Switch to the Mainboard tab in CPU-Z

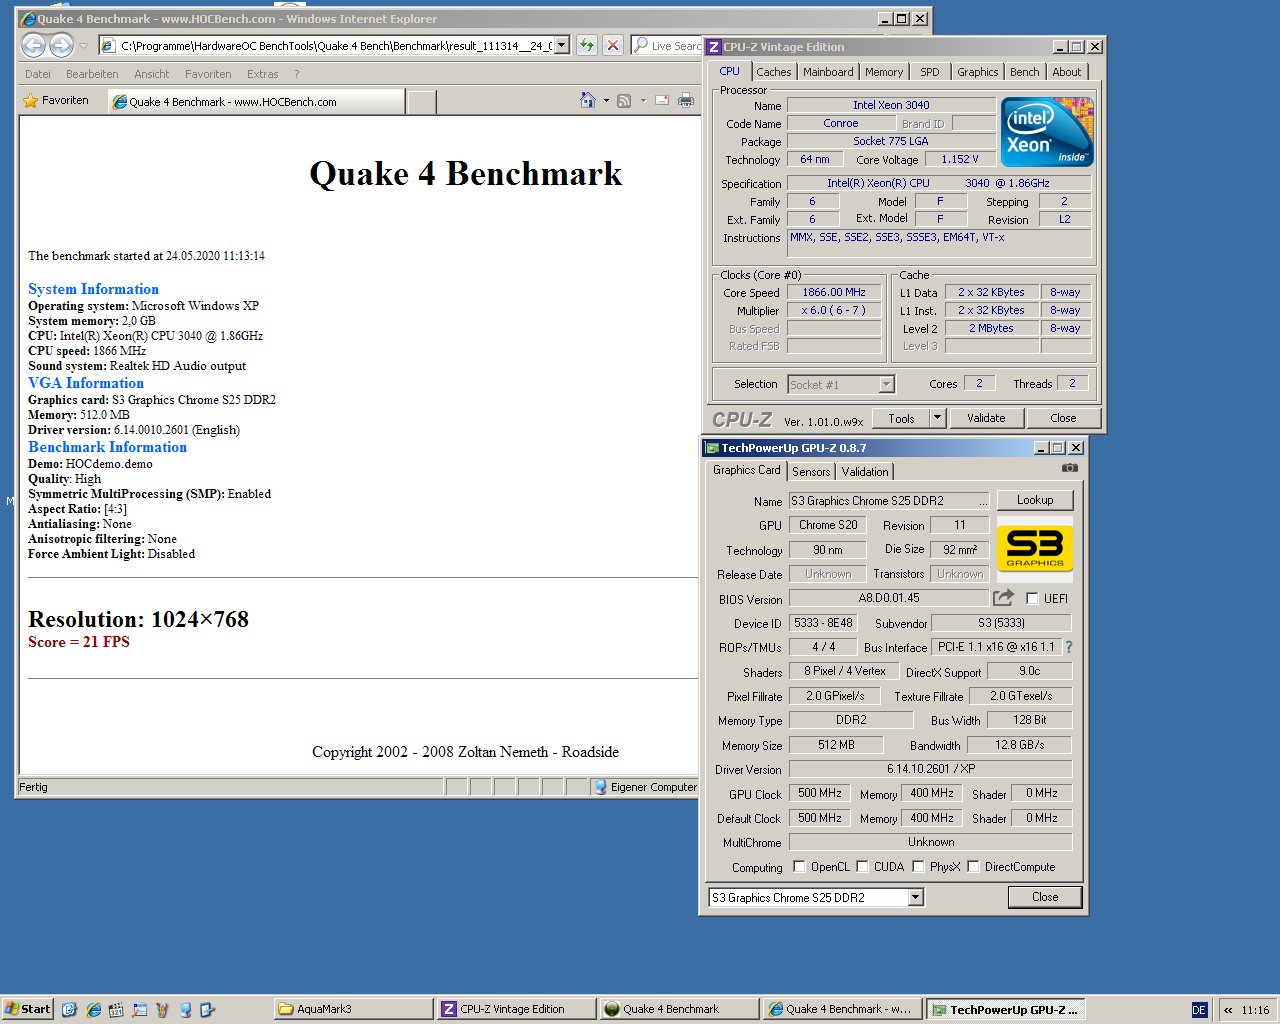[x=828, y=72]
